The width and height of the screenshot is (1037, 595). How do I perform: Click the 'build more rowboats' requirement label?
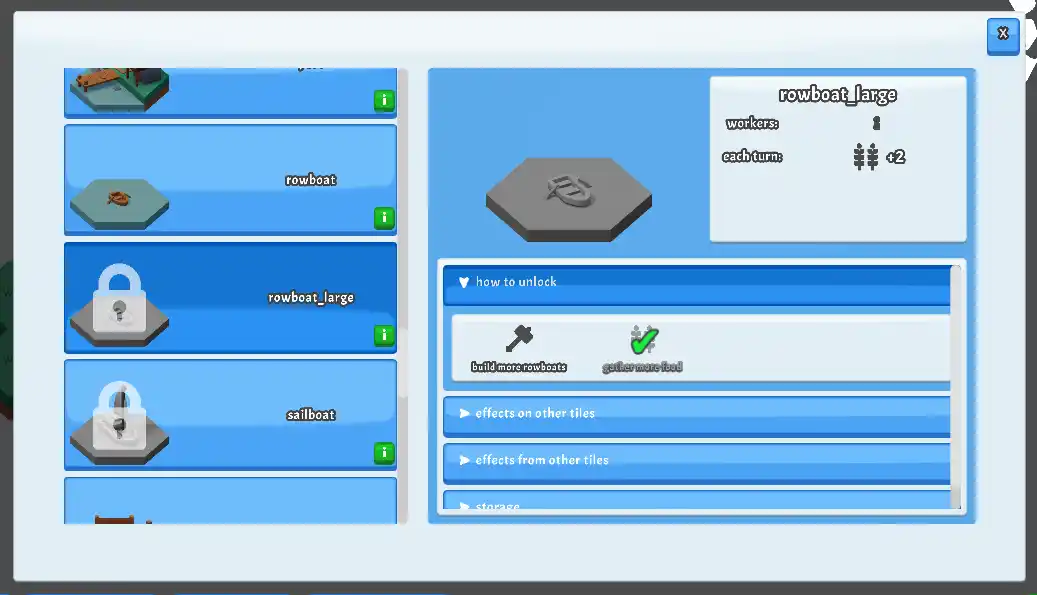click(x=519, y=367)
